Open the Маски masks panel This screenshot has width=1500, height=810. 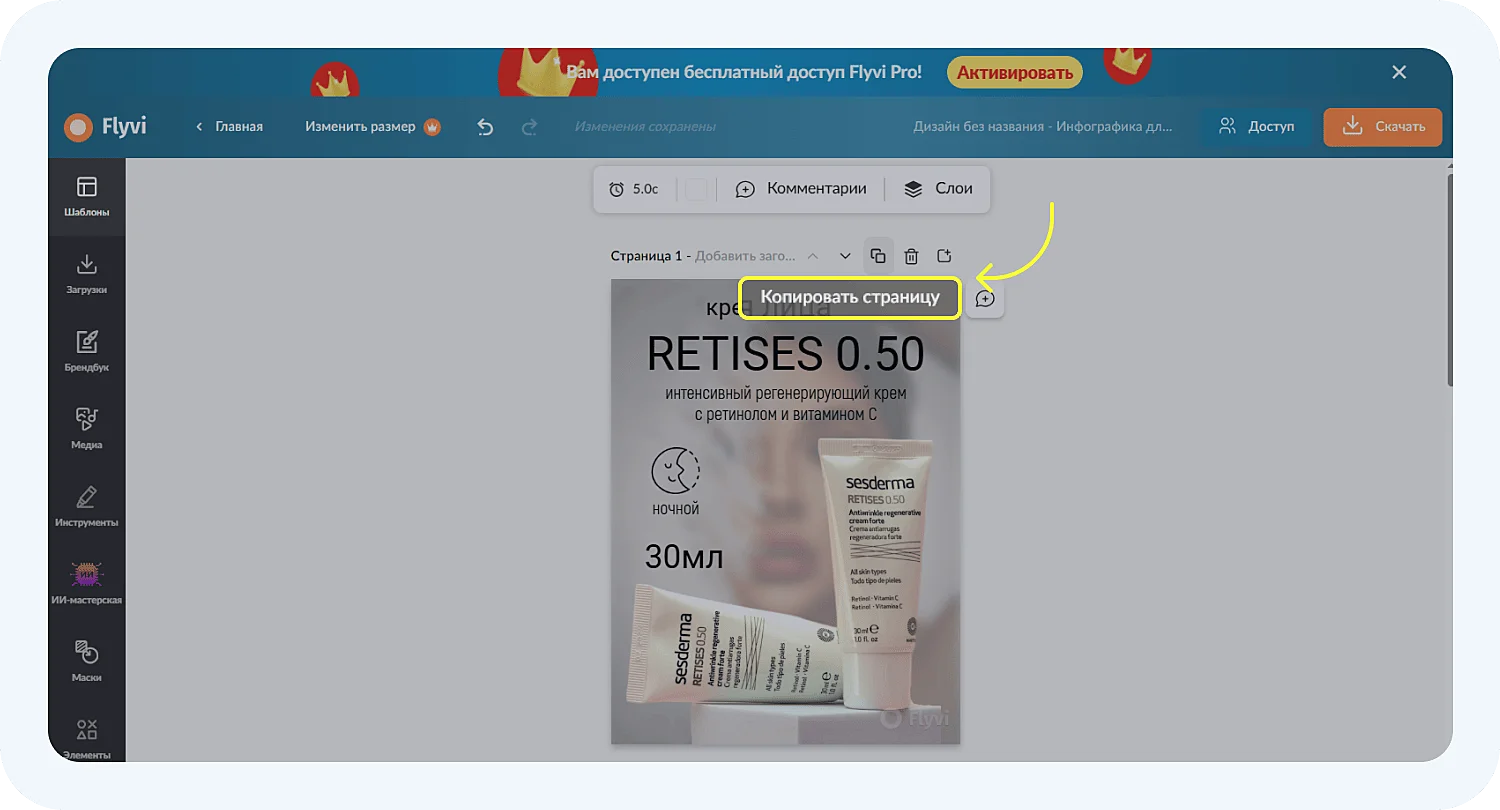pos(87,661)
